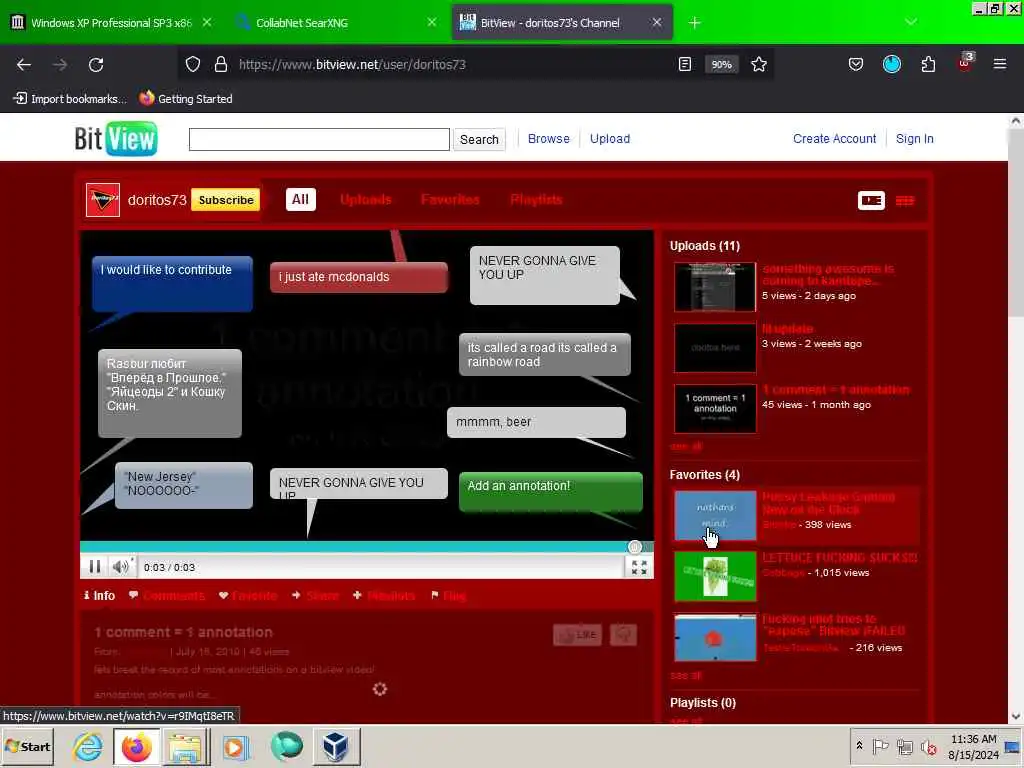Launch Internet Explorer from the taskbar
This screenshot has height=768, width=1024.
[88, 746]
